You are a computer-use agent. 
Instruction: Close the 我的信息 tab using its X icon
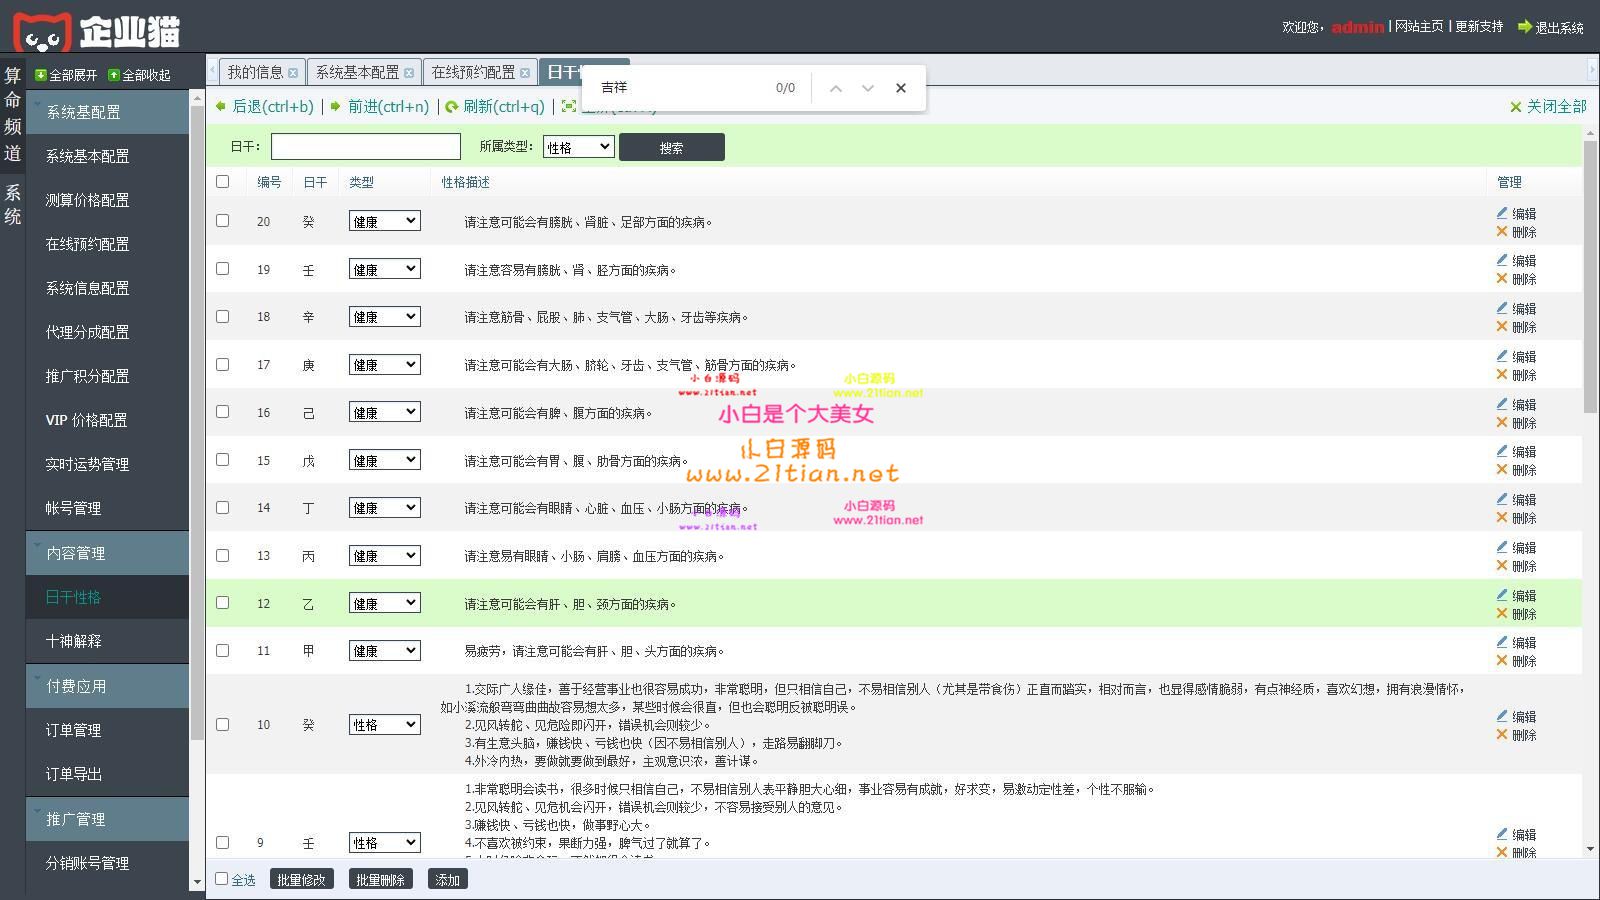[x=292, y=73]
